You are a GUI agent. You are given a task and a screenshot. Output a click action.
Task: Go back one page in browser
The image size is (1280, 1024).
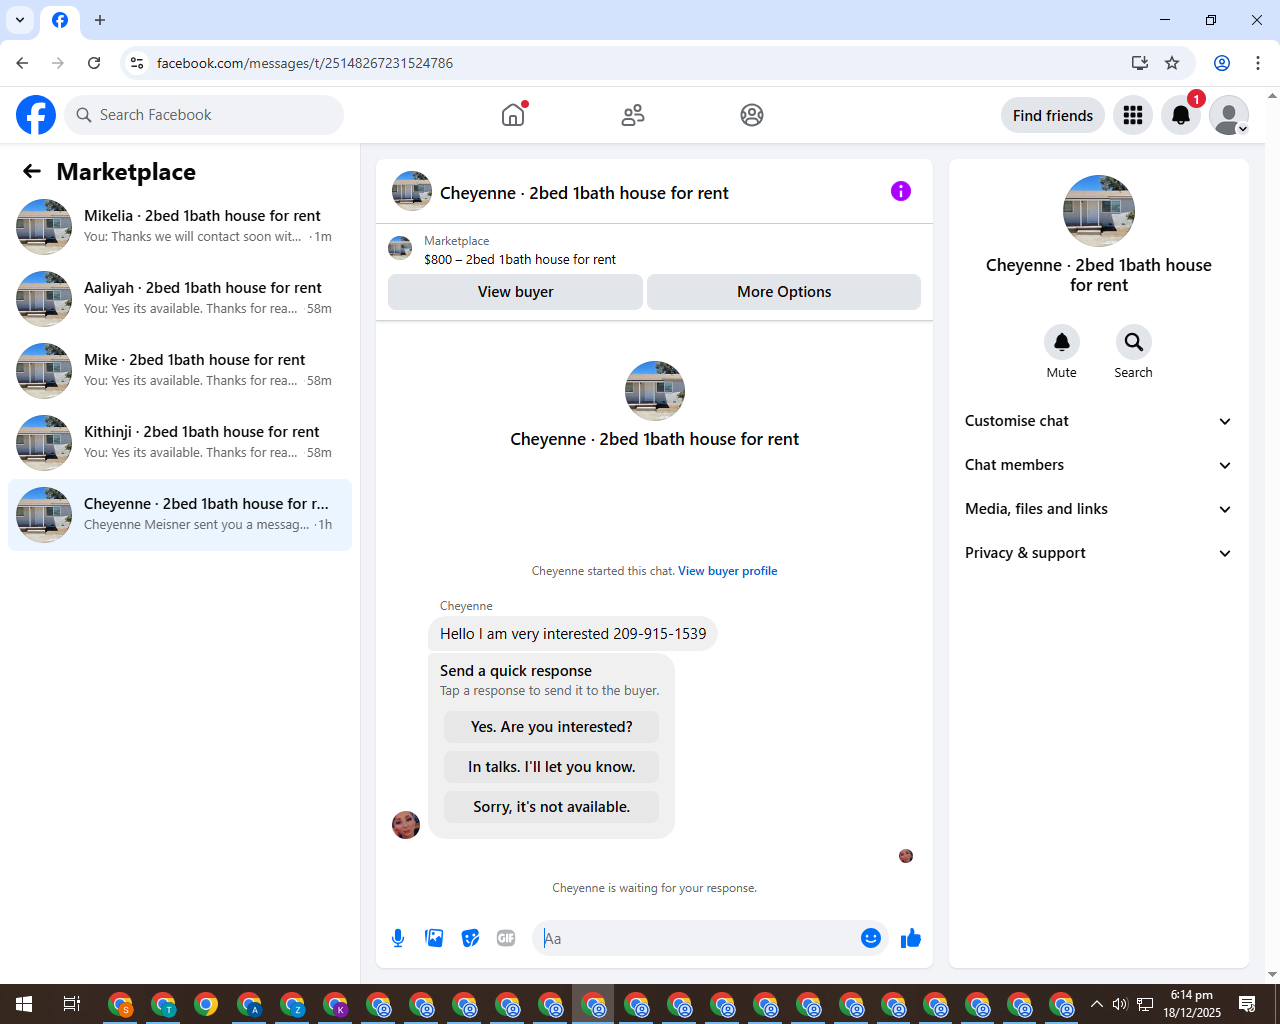coord(22,63)
